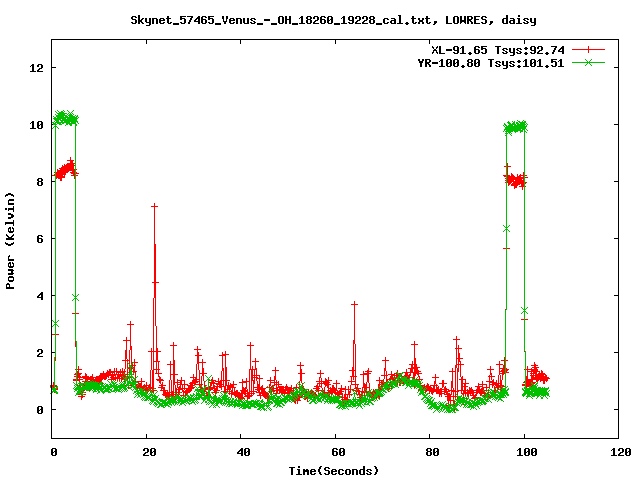Select the 'XL-91.65 Tsys:92.74' legend label
The image size is (640, 480).
[498, 50]
